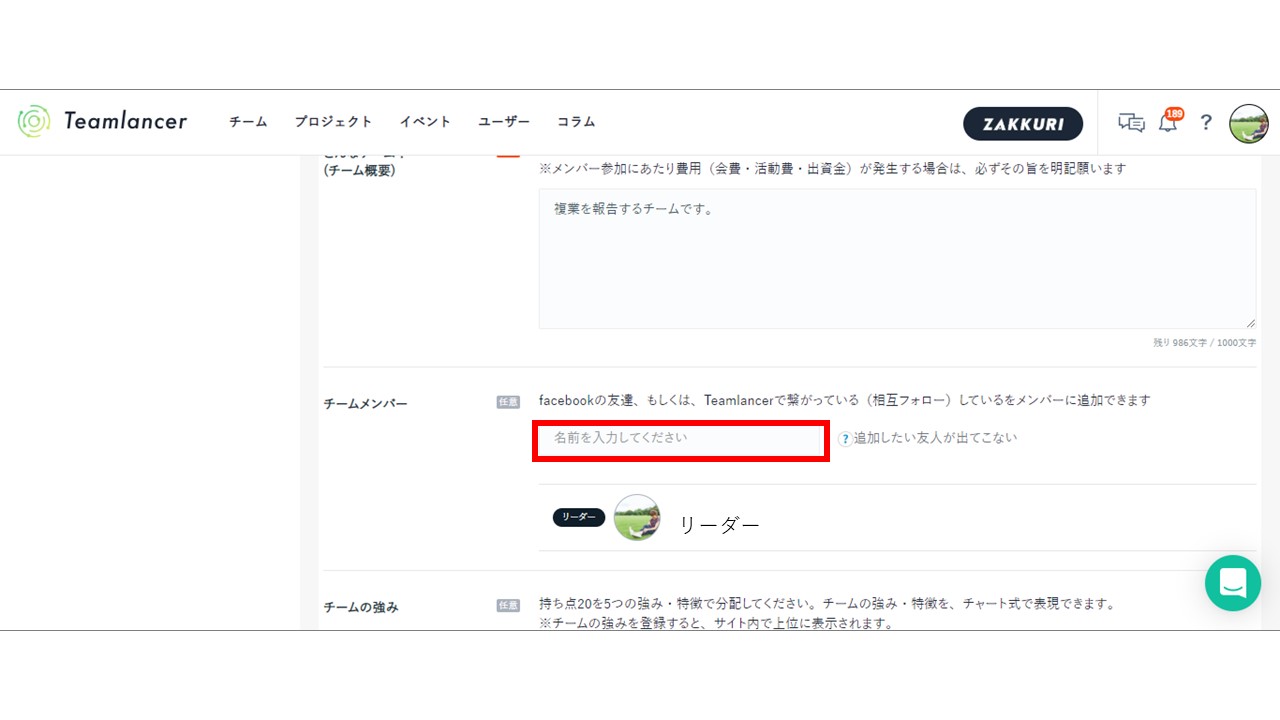Viewport: 1280px width, 720px height.
Task: Click the leader's profile picture in member list
Action: (637, 517)
